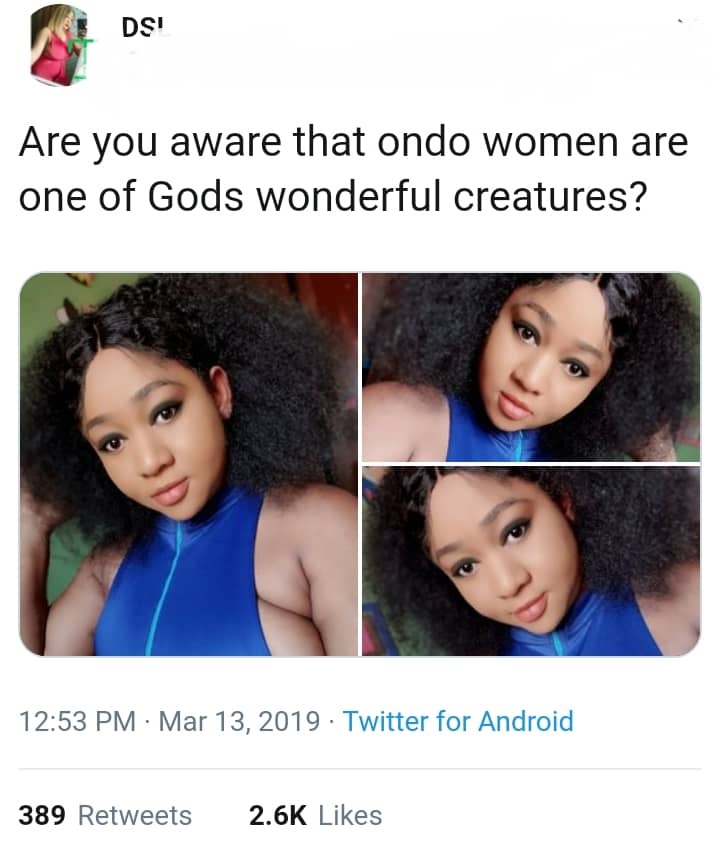Click the dot separator before Twitter for Android
Image resolution: width=720 pixels, height=848 pixels.
point(332,721)
